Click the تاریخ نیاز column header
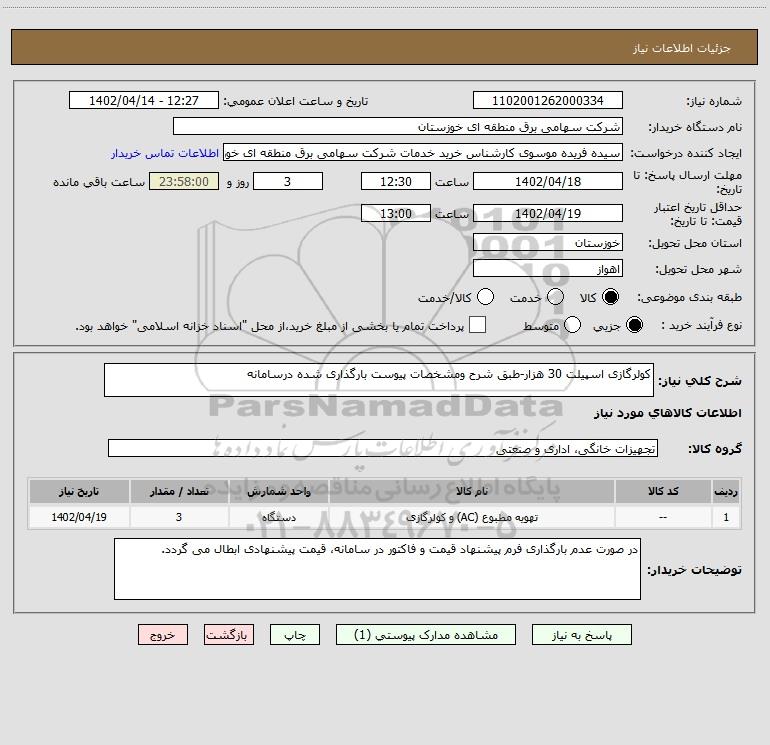This screenshot has height=745, width=770. point(79,492)
